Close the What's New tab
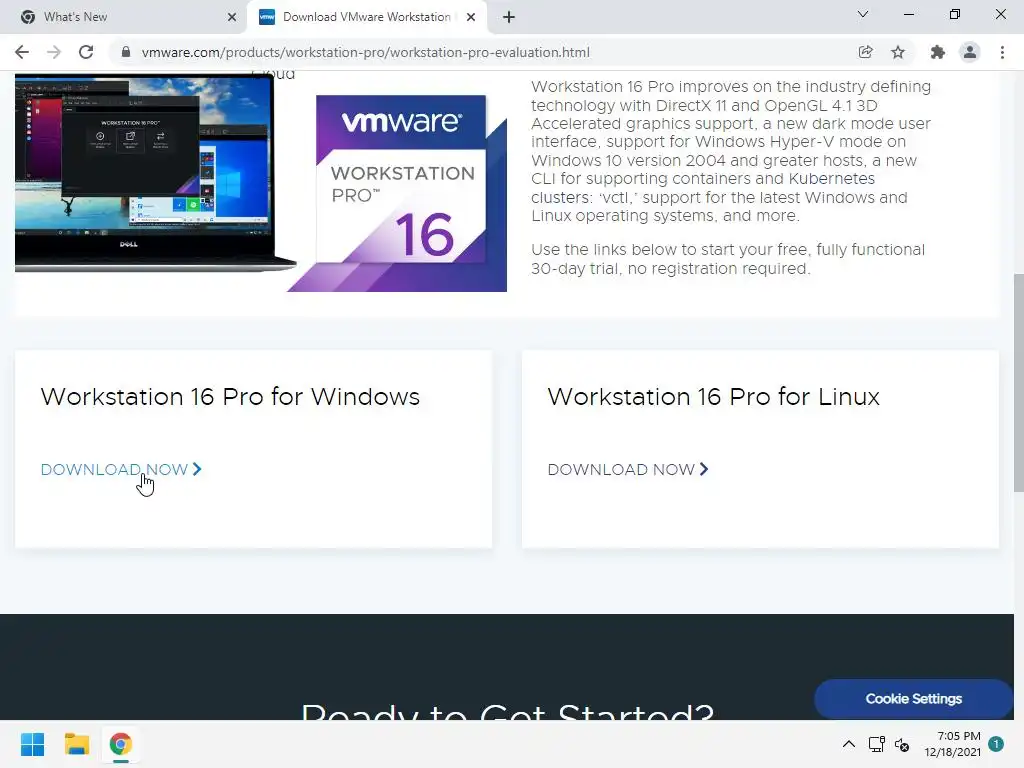Image resolution: width=1024 pixels, height=768 pixels. click(232, 17)
